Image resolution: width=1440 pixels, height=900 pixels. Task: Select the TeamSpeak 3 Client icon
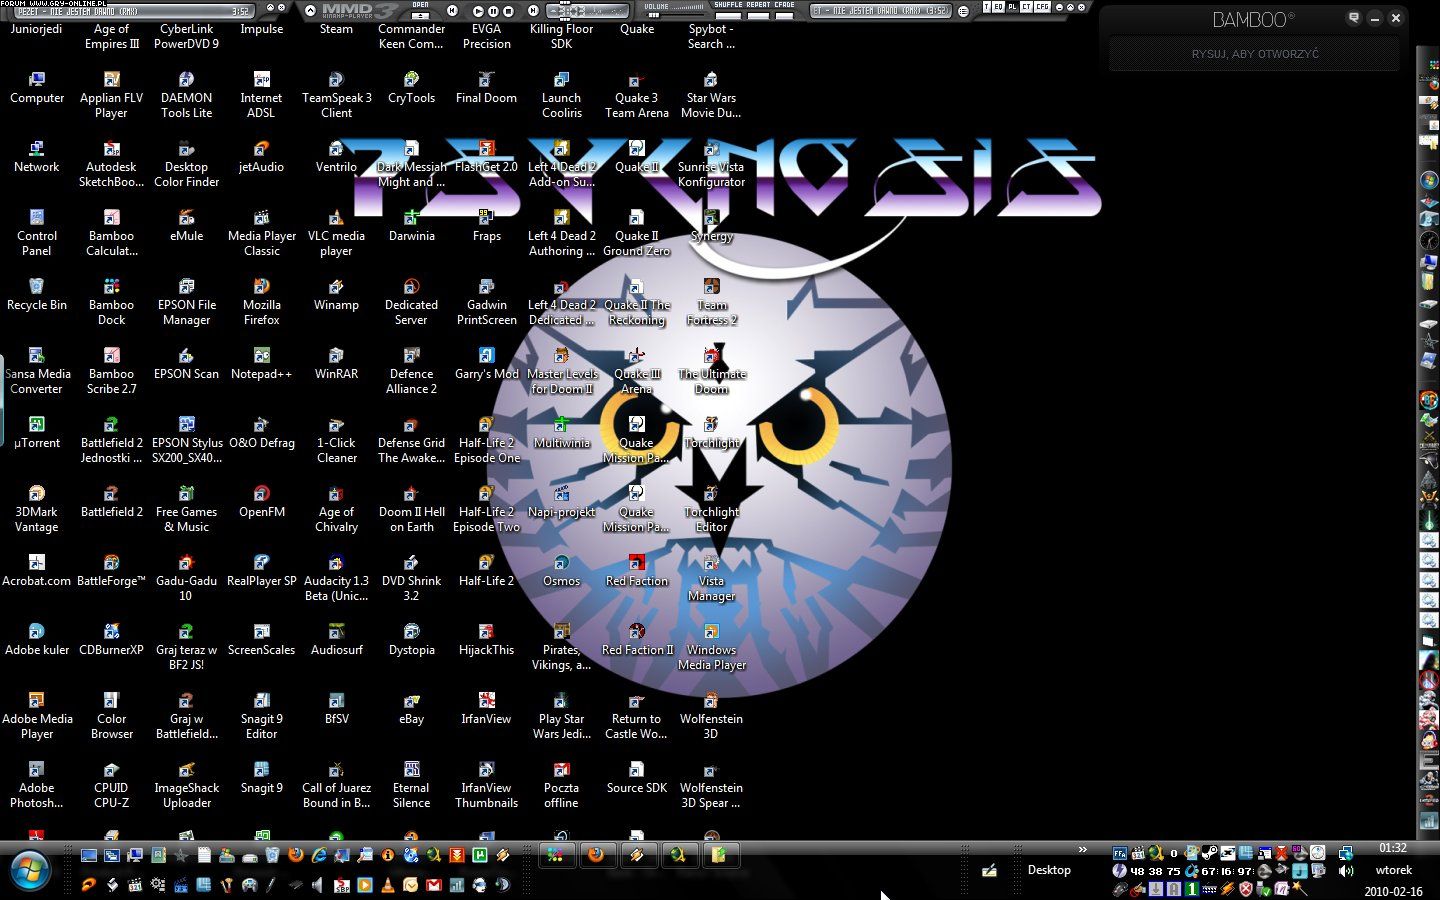(x=336, y=95)
